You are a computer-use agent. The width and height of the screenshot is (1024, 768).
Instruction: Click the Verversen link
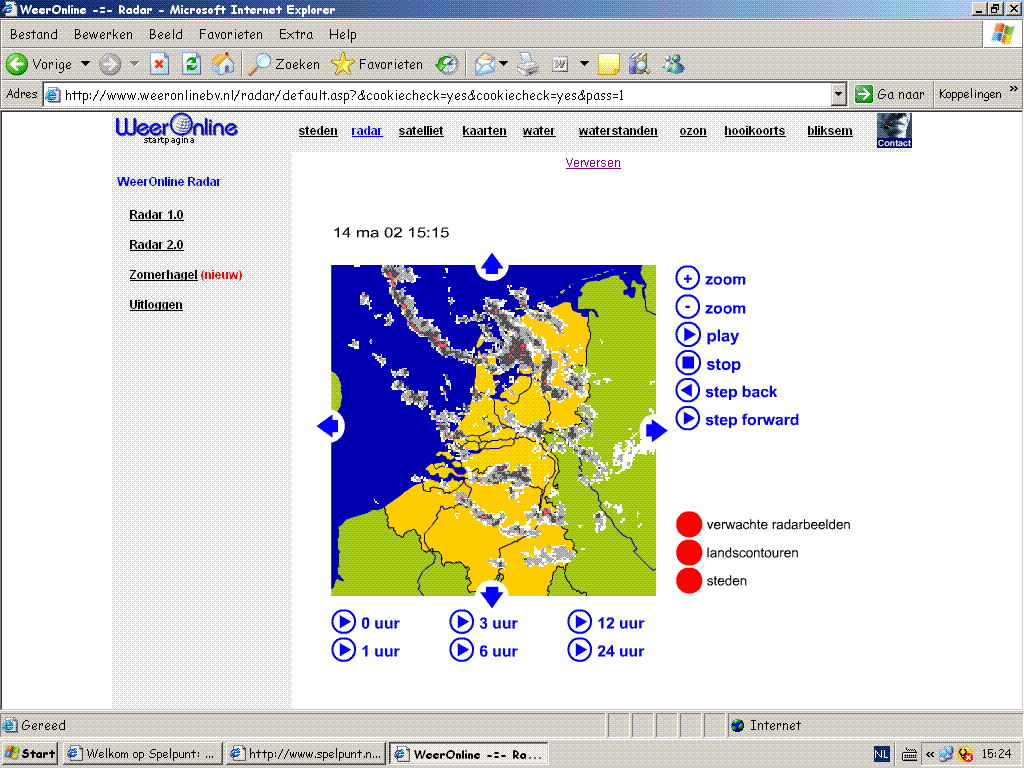click(593, 163)
